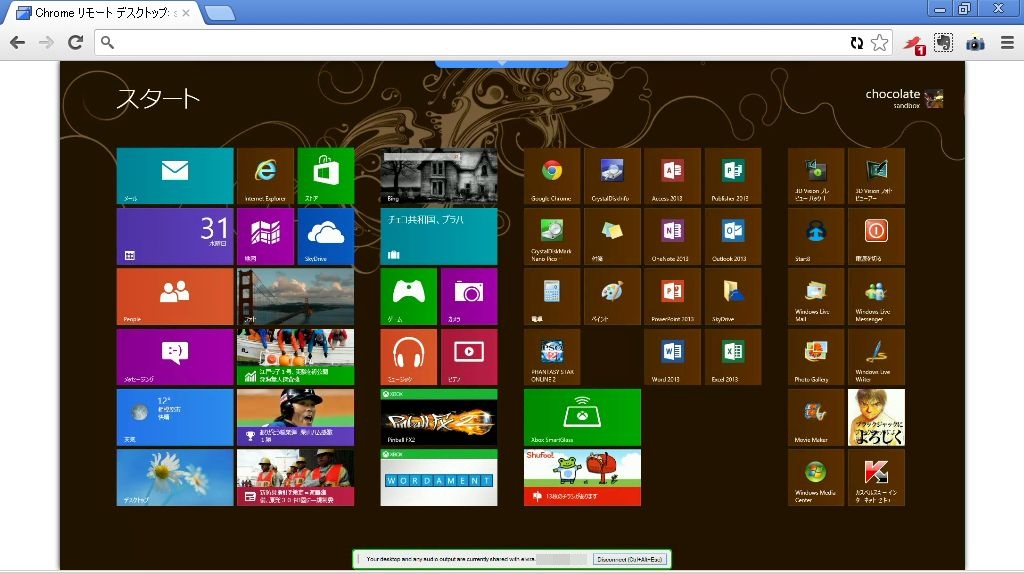Launch the Access 2013 tile
This screenshot has width=1024, height=574.
[x=672, y=176]
